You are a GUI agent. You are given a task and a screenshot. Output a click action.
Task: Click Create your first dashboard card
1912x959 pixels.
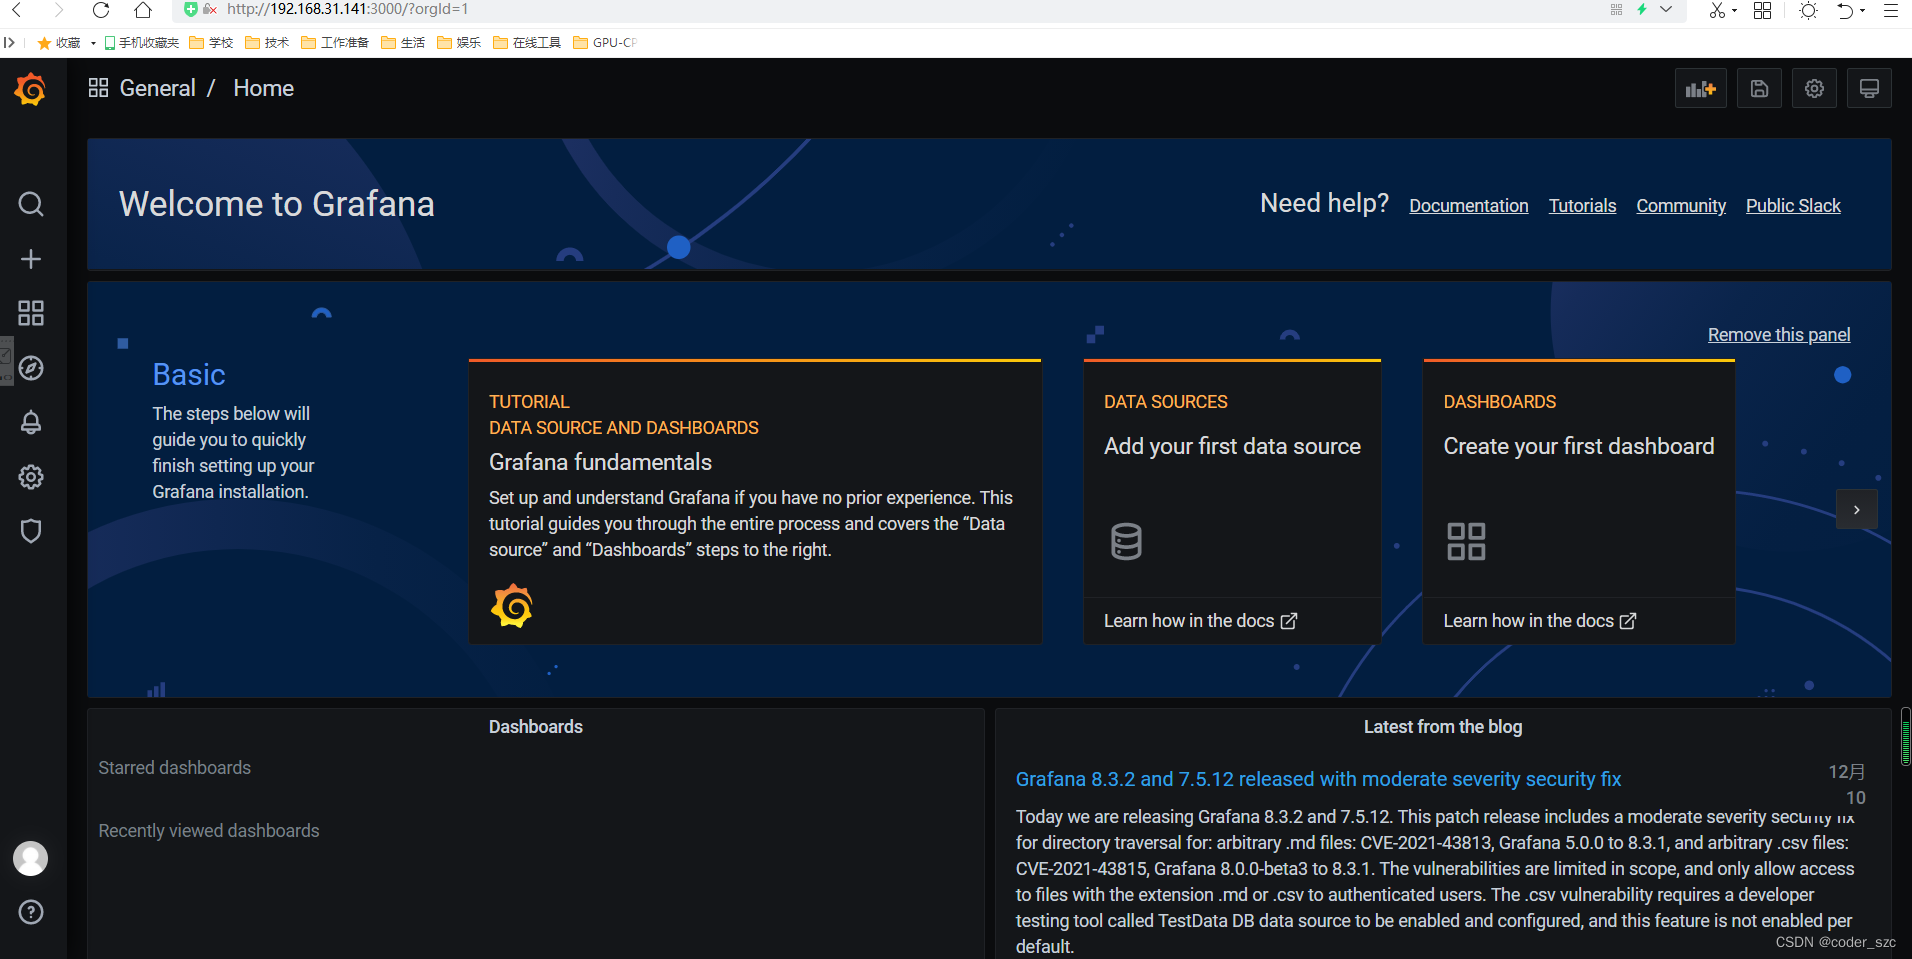[x=1578, y=502]
